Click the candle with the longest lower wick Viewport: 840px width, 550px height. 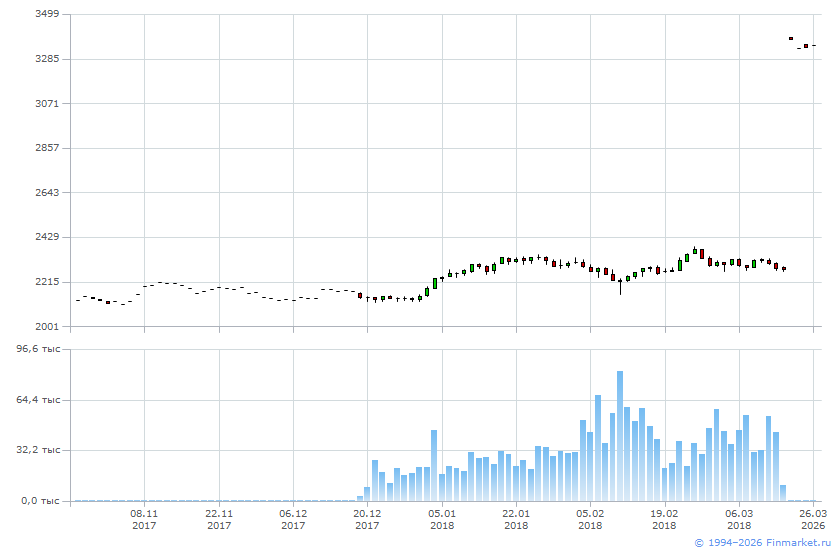tap(620, 284)
